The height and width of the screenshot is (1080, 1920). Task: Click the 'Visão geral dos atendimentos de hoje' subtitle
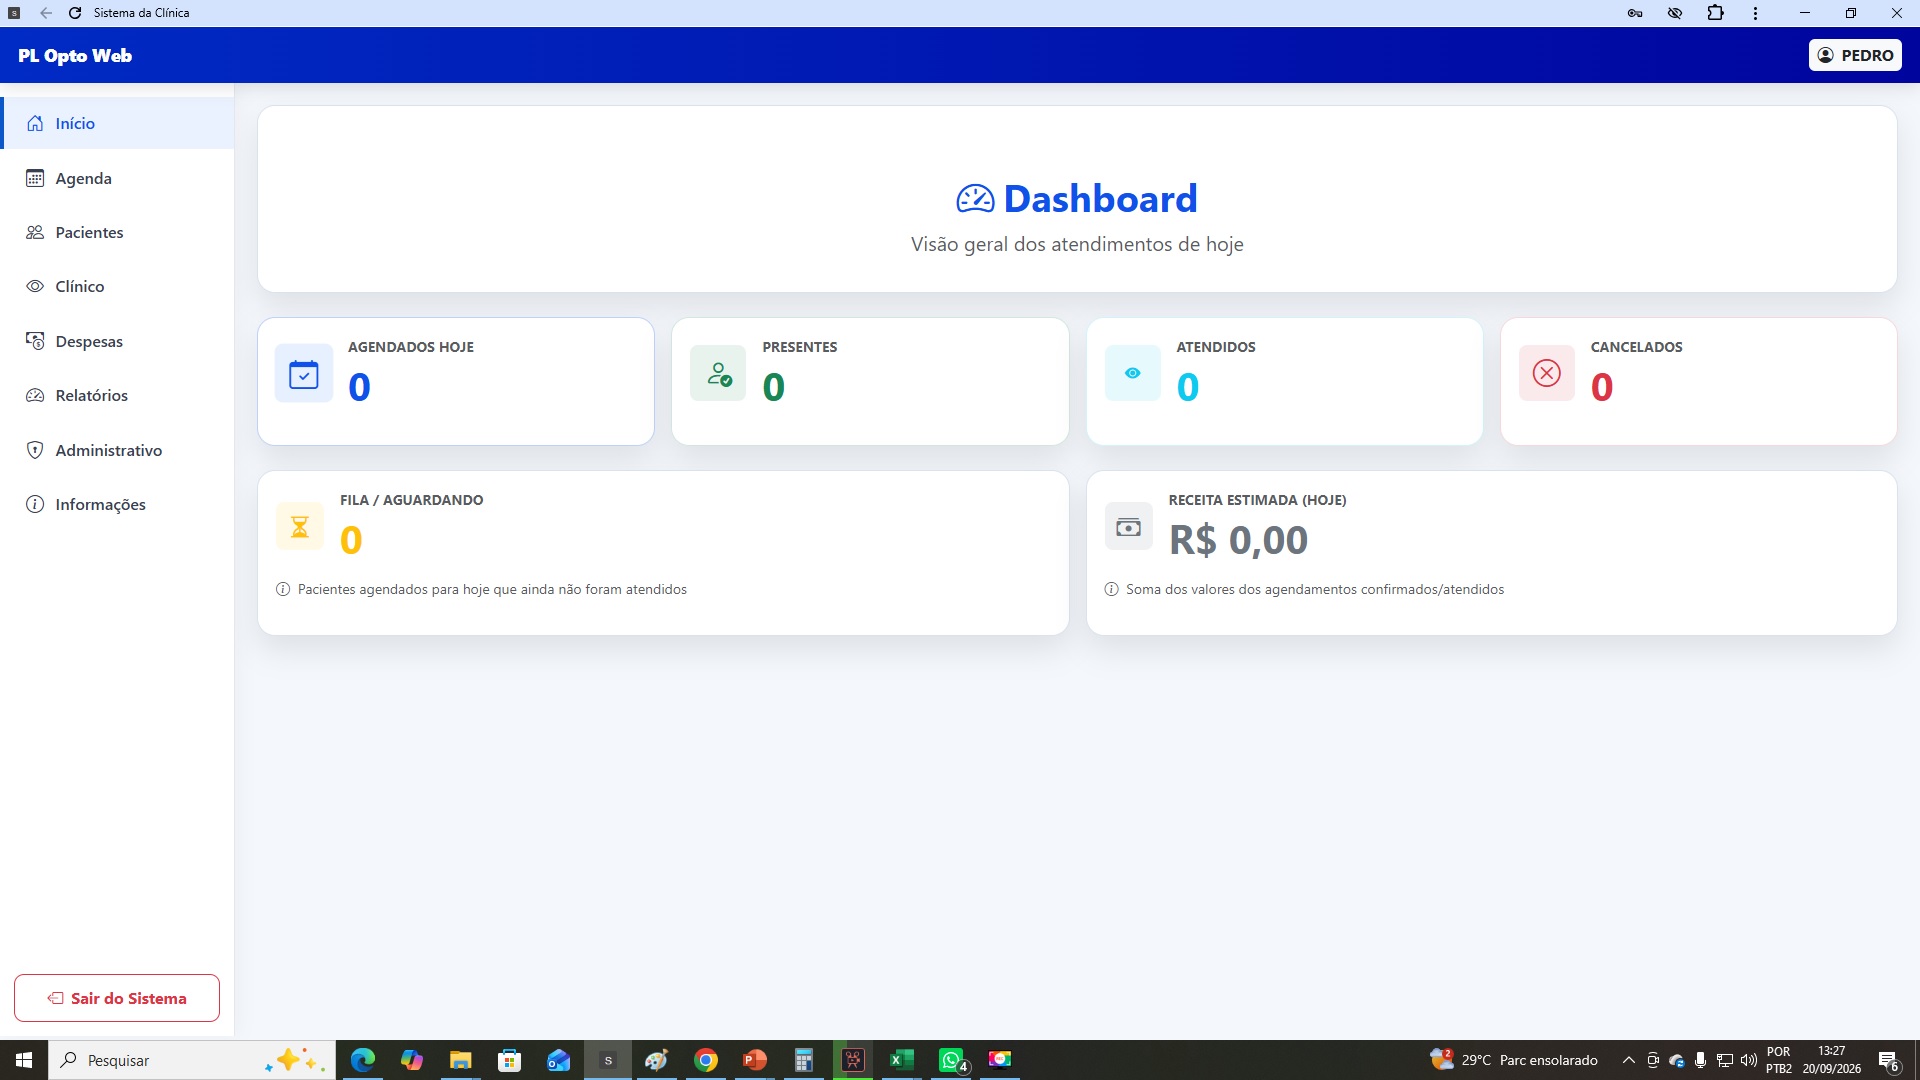1077,244
